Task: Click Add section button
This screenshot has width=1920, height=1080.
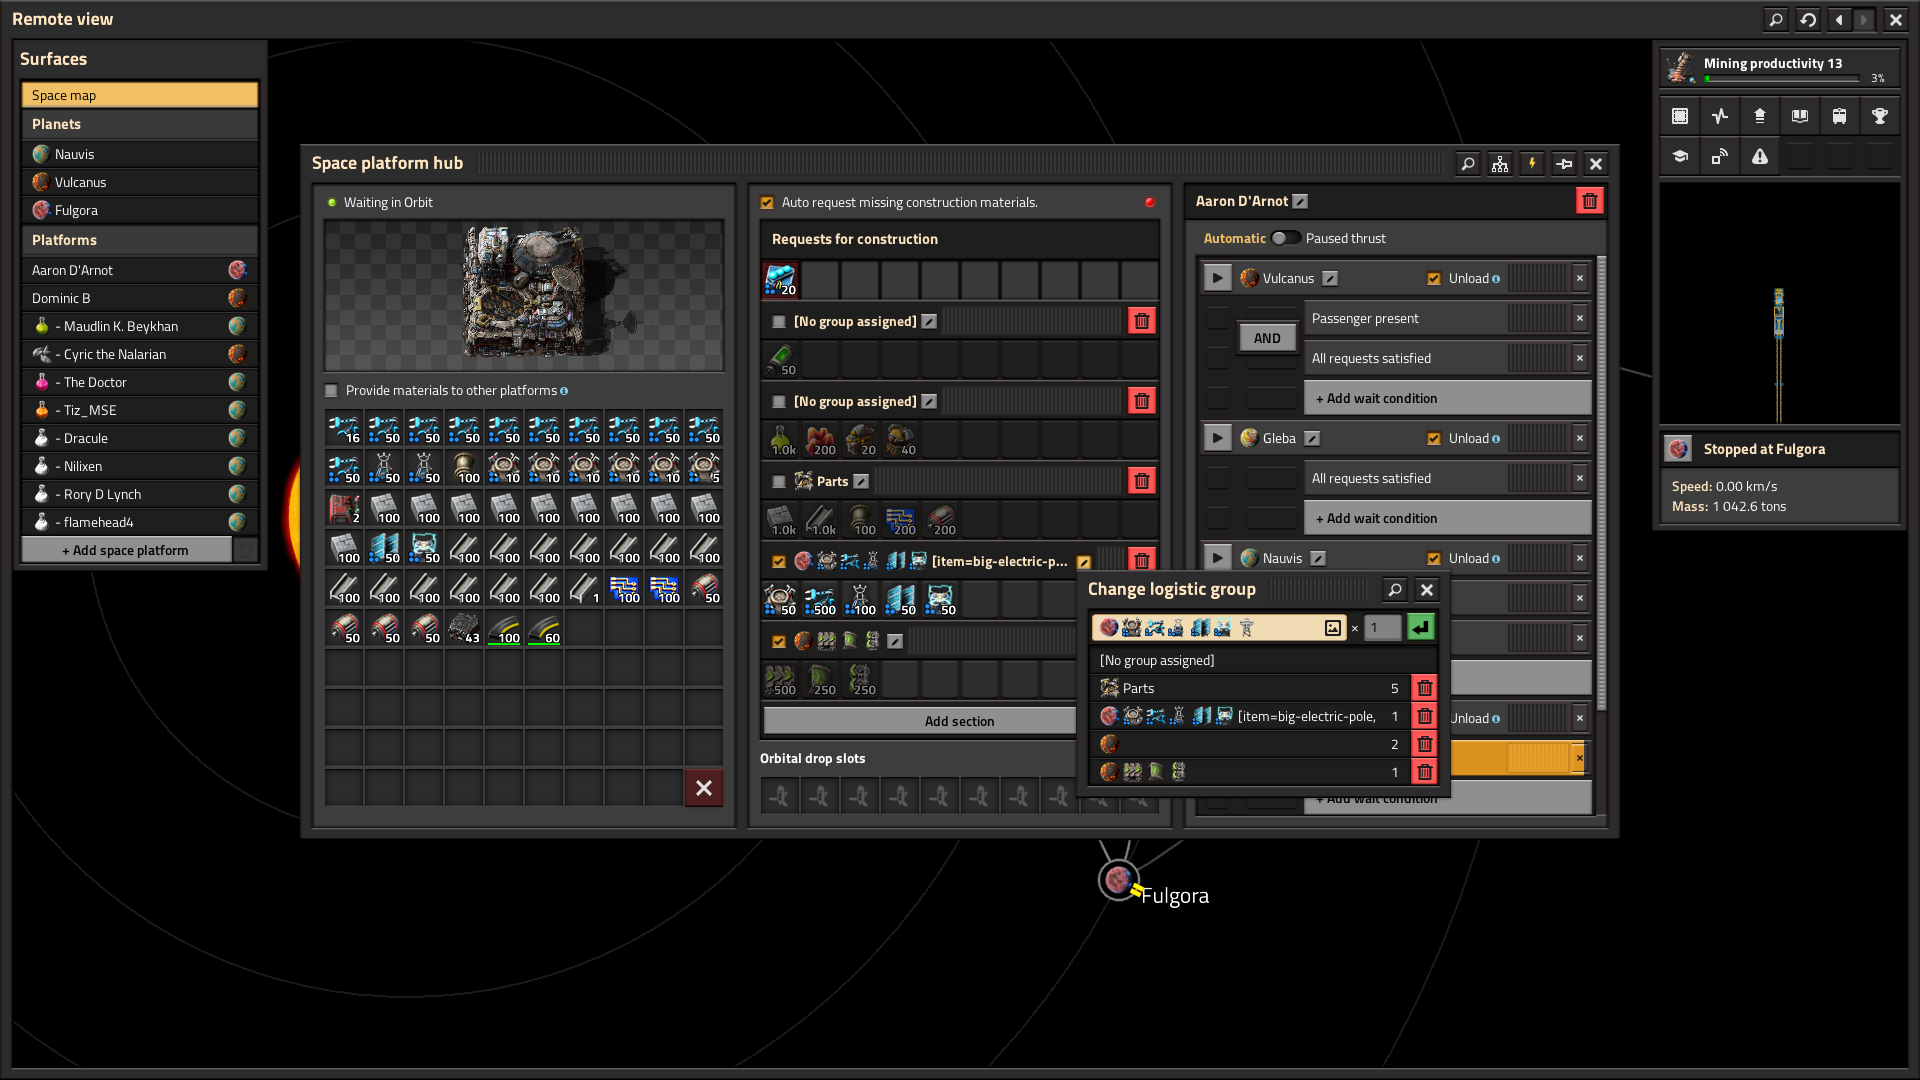Action: coord(920,721)
